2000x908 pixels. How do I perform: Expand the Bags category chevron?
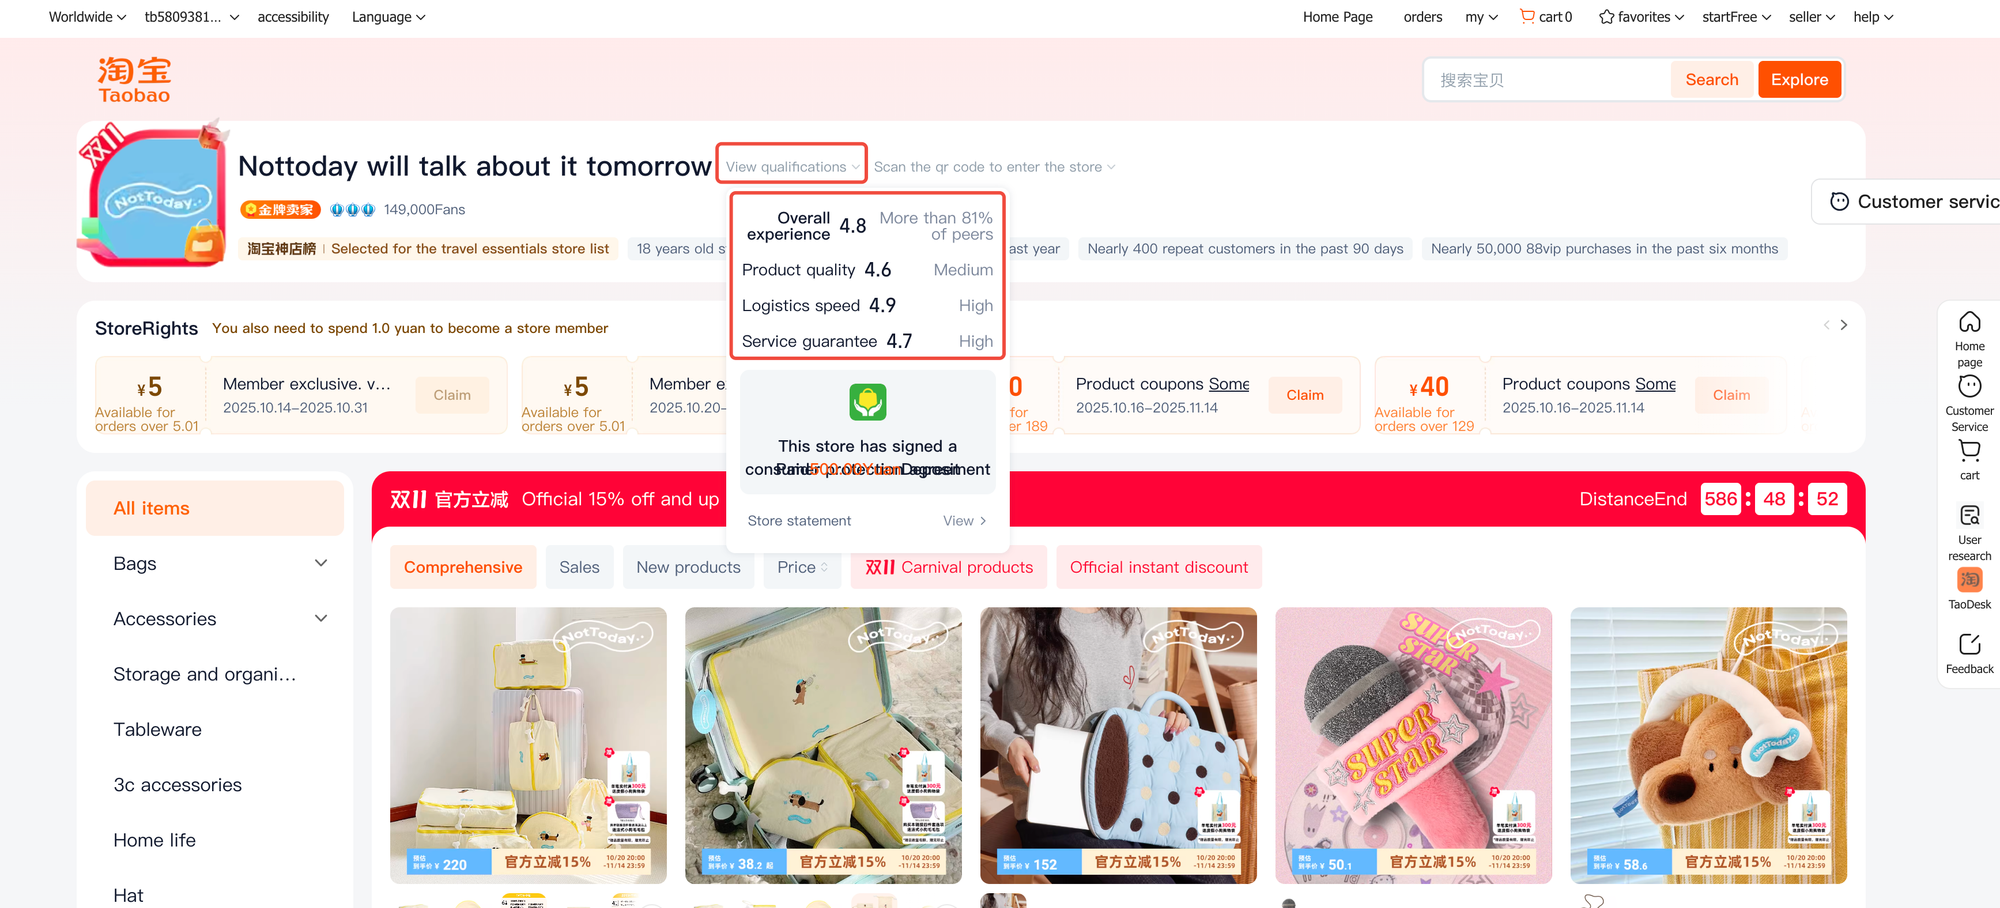pos(321,563)
